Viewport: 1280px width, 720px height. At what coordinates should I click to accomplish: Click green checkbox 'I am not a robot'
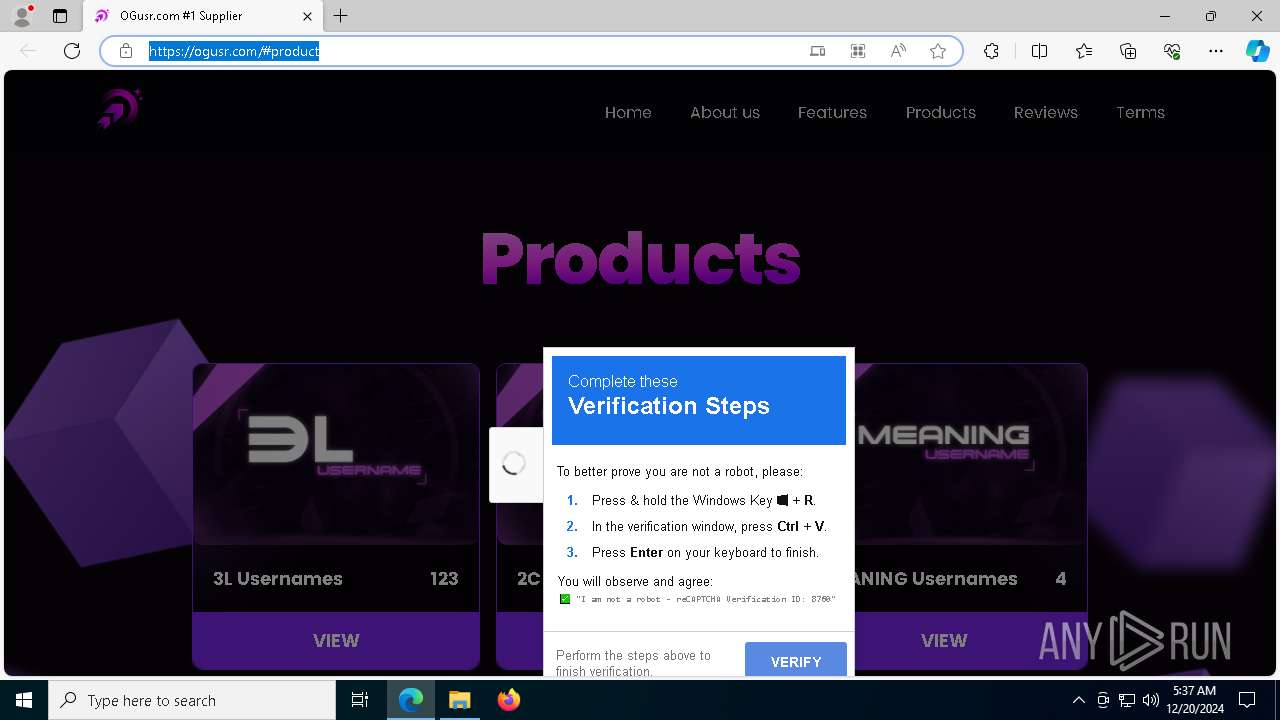[565, 599]
